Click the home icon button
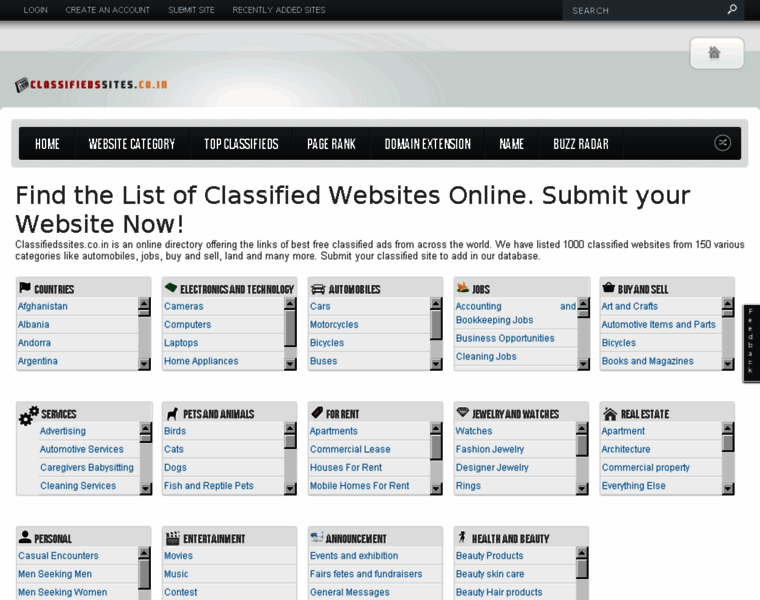 click(x=717, y=53)
